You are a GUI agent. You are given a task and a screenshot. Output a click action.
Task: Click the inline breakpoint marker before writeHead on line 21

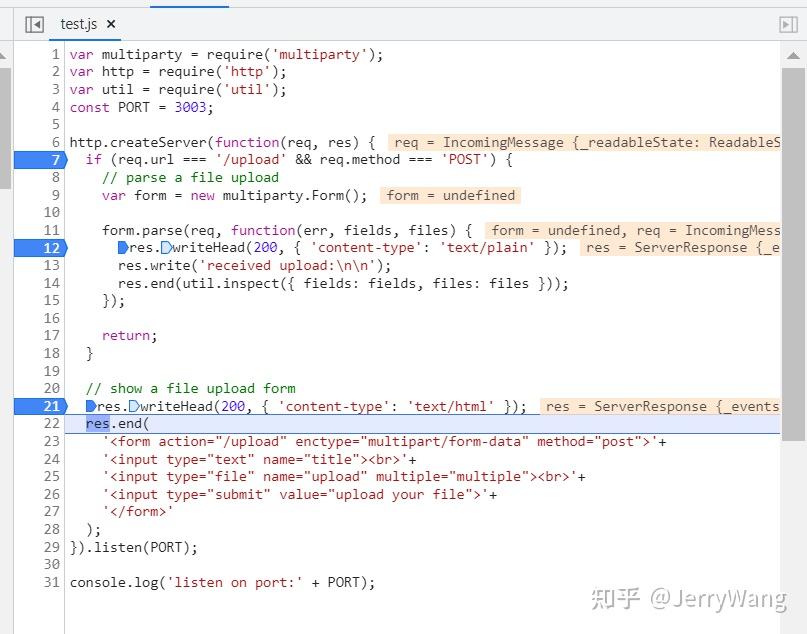[136, 406]
